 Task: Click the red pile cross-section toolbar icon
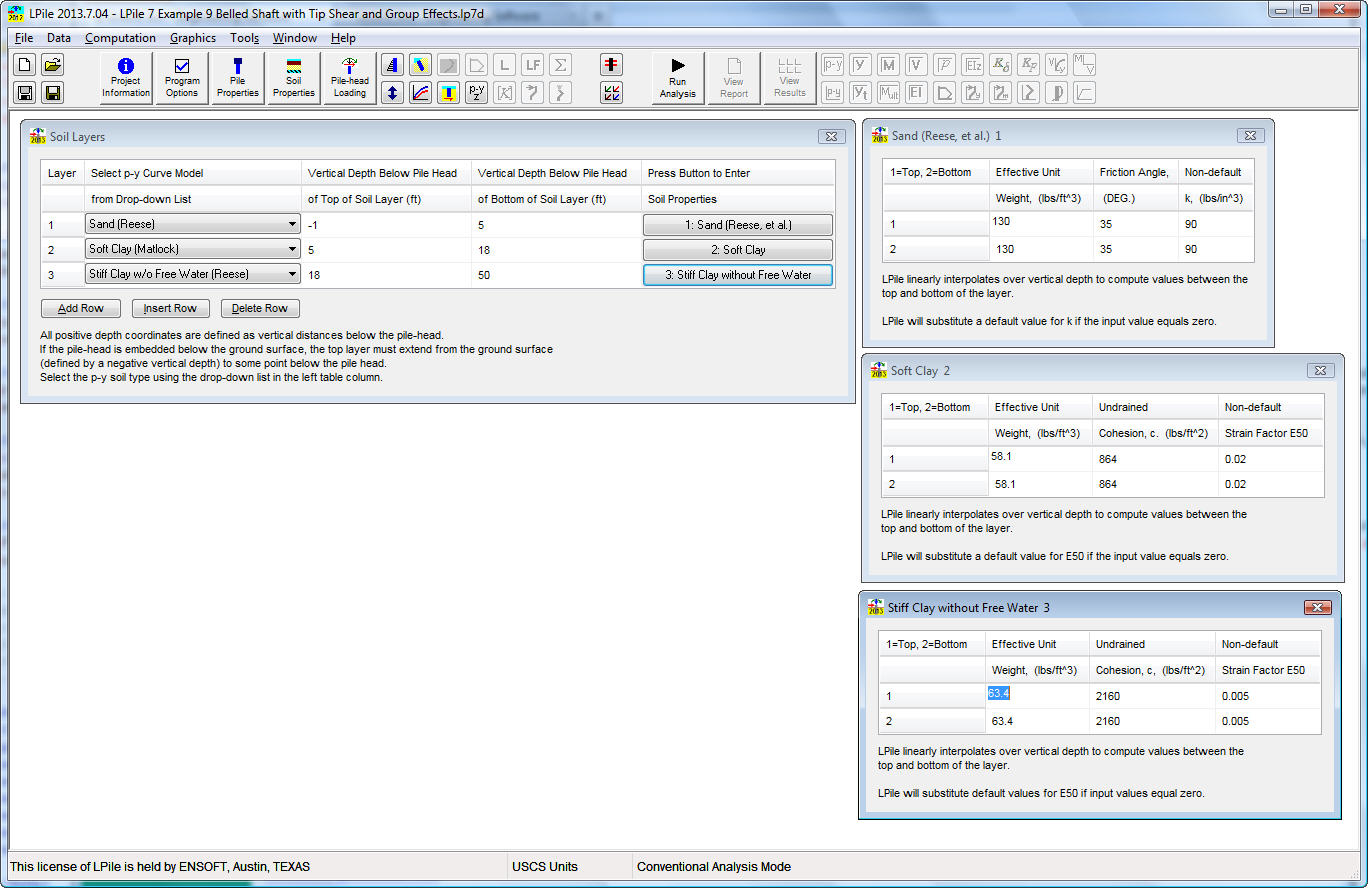(x=612, y=65)
